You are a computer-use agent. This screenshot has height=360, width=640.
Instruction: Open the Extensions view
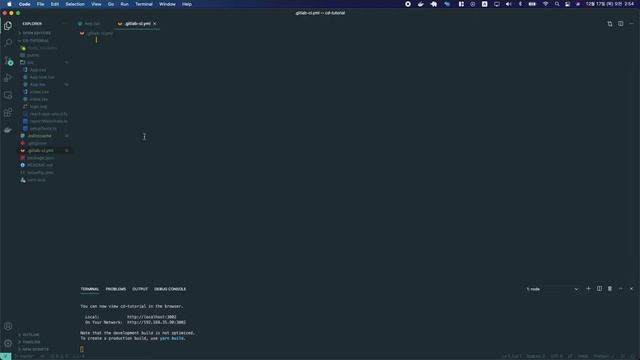pyautogui.click(x=8, y=113)
